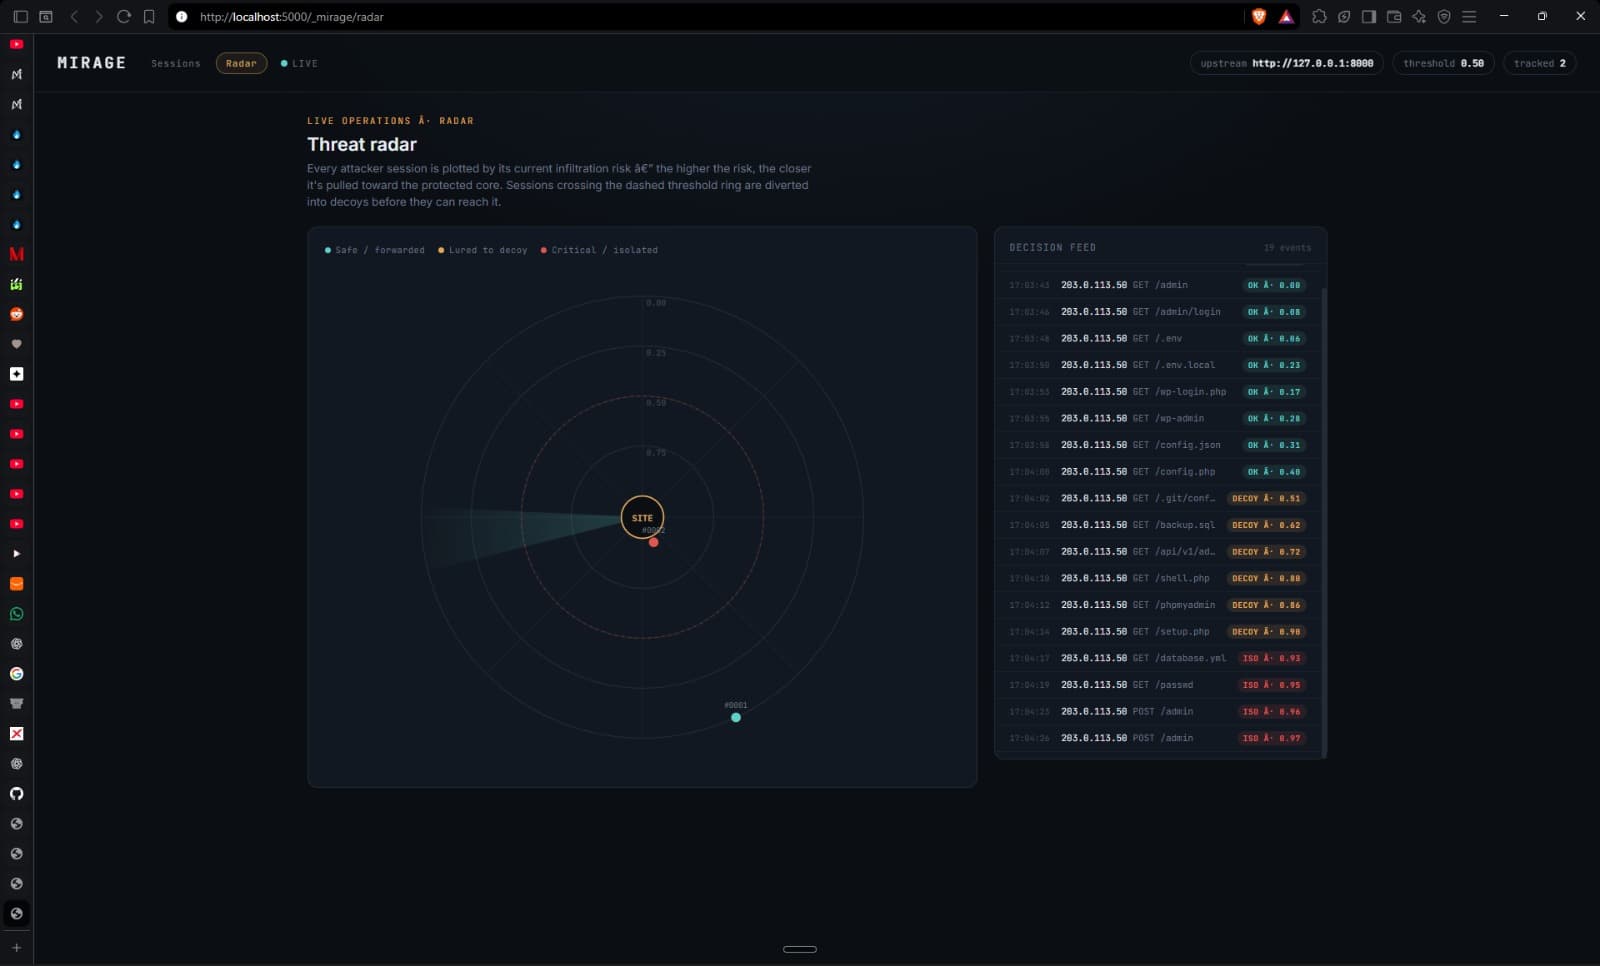Viewport: 1600px width, 966px height.
Task: Select the GET /database.yml isolated row
Action: pos(1158,658)
